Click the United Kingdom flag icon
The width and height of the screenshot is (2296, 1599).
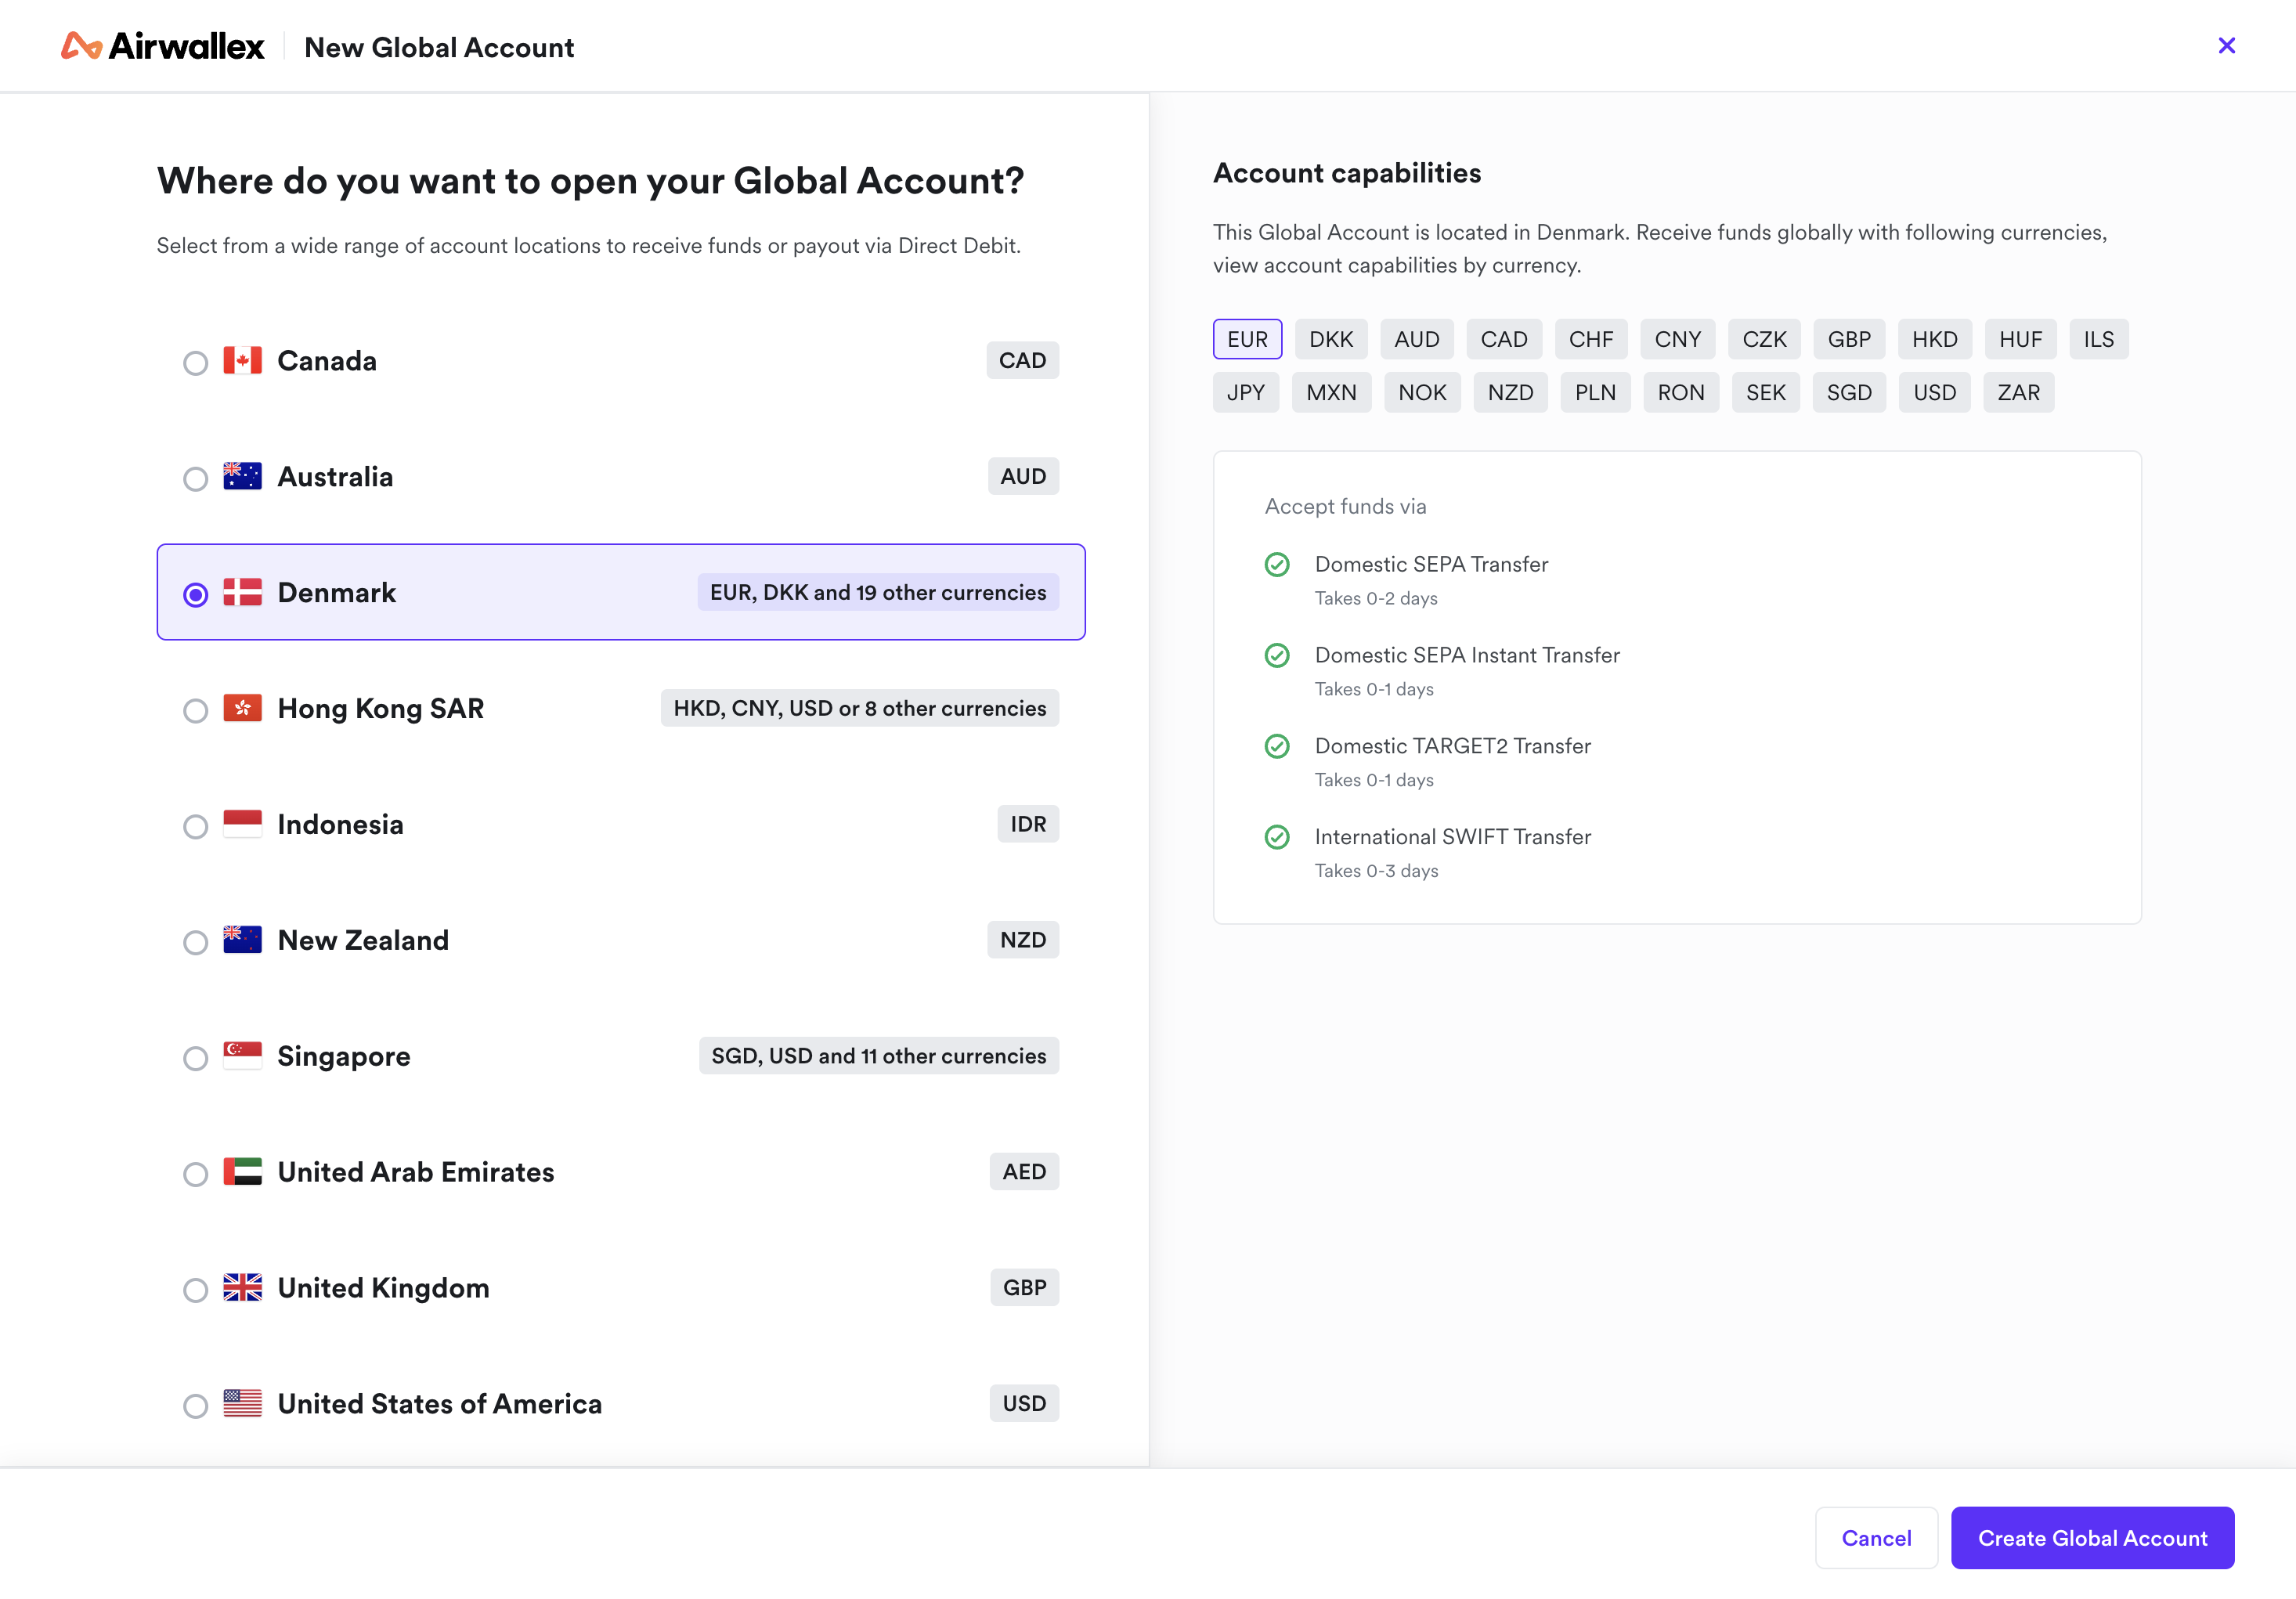click(242, 1288)
